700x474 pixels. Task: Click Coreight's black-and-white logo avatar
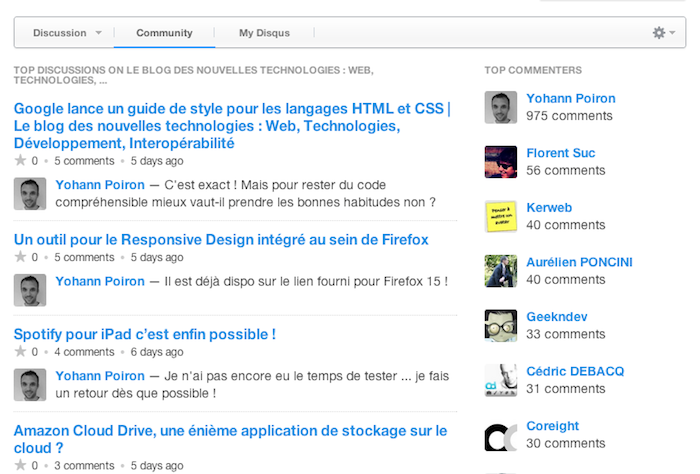coord(500,435)
